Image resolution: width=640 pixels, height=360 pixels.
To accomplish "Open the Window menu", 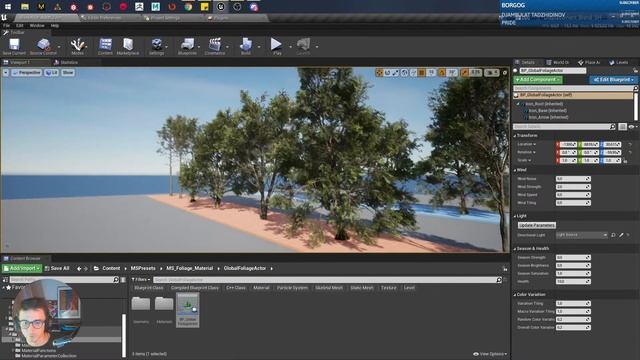I will (37, 25).
